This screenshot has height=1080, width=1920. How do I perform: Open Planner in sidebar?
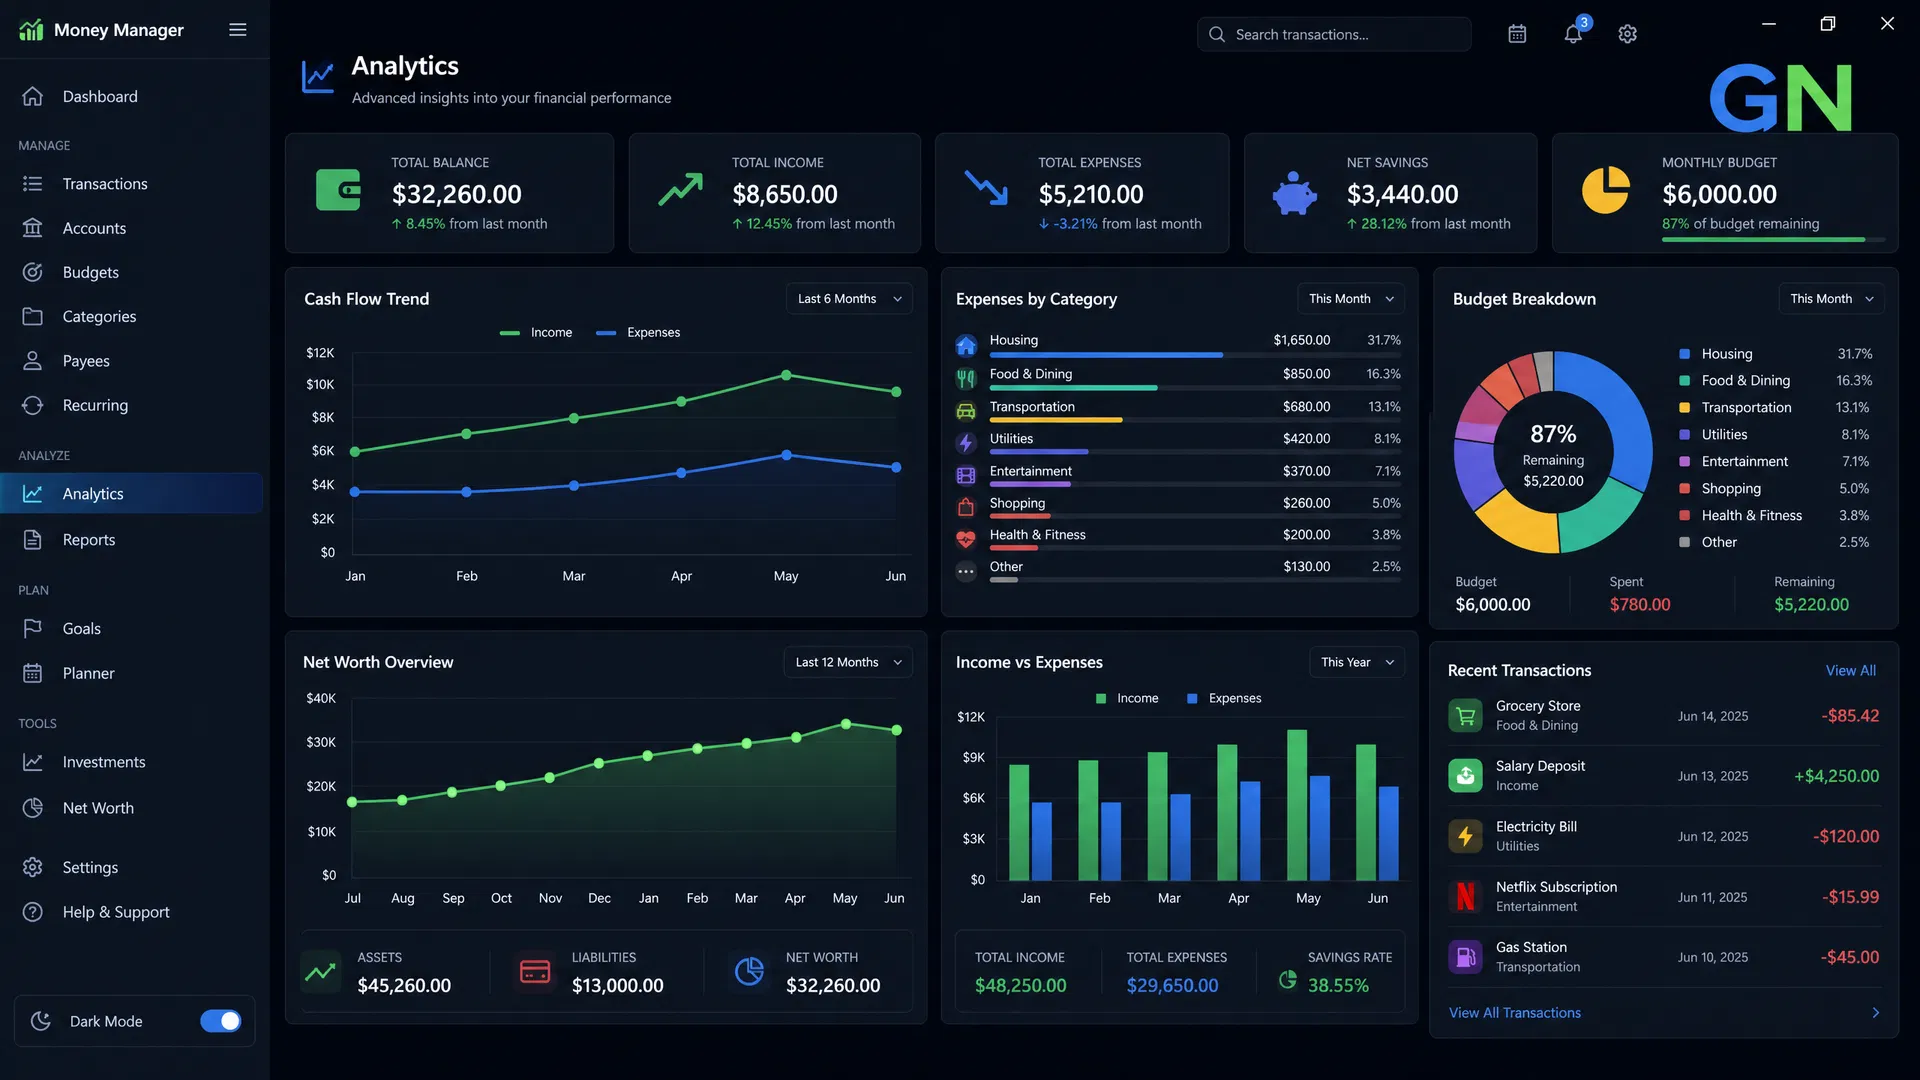(x=132, y=674)
